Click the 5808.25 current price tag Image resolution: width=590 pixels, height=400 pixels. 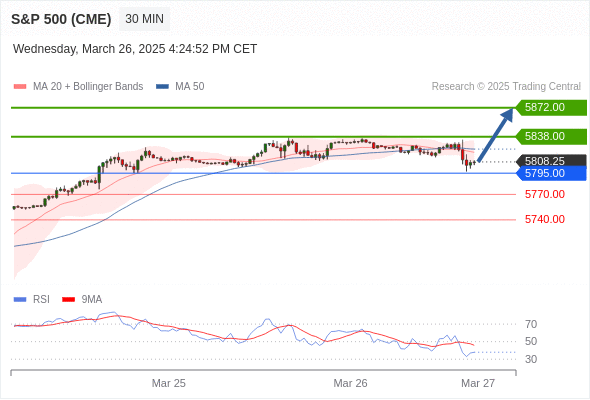coord(551,161)
